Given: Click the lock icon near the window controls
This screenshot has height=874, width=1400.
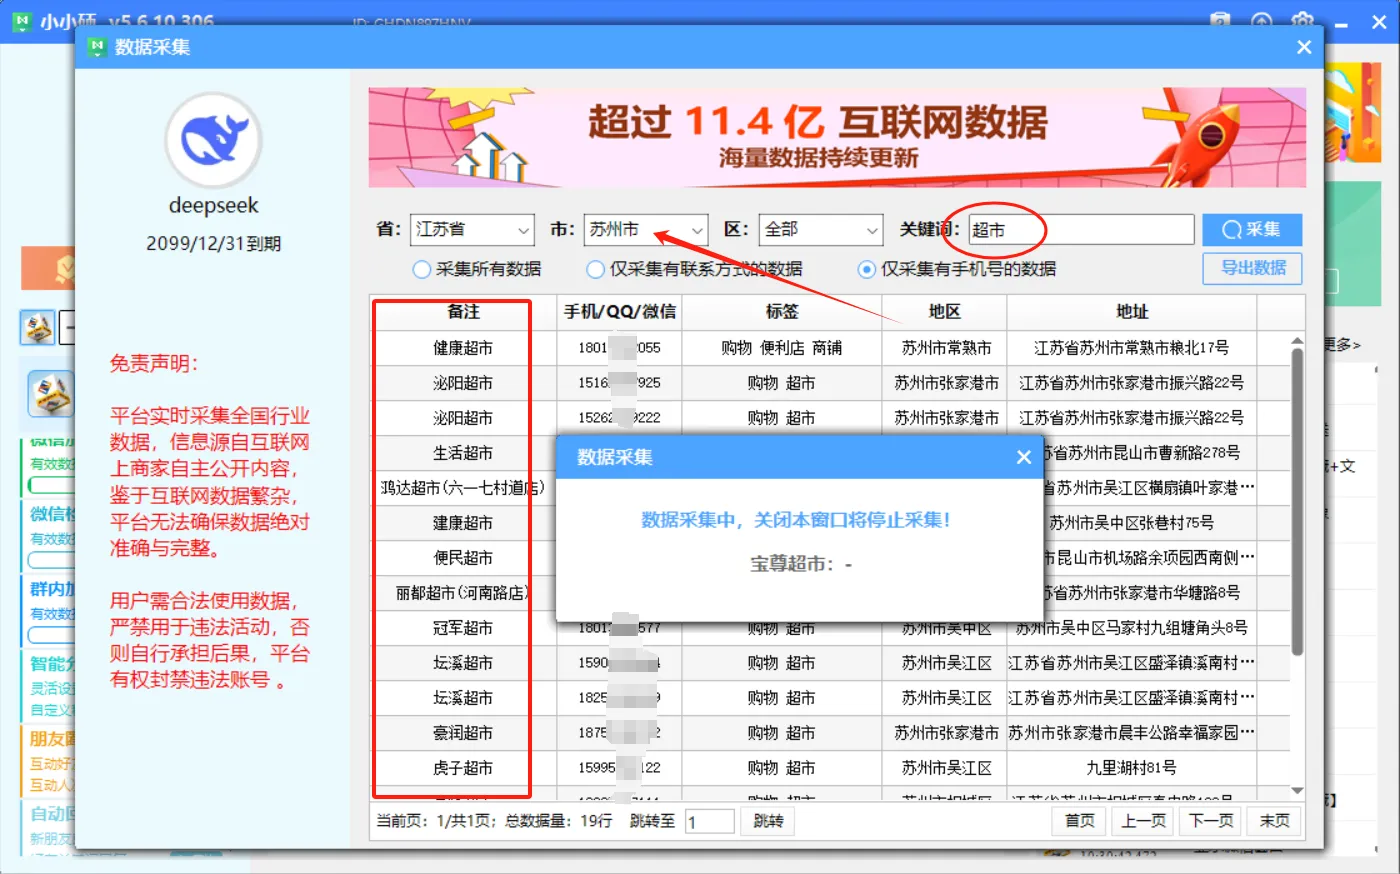Looking at the screenshot, I should tap(1221, 20).
